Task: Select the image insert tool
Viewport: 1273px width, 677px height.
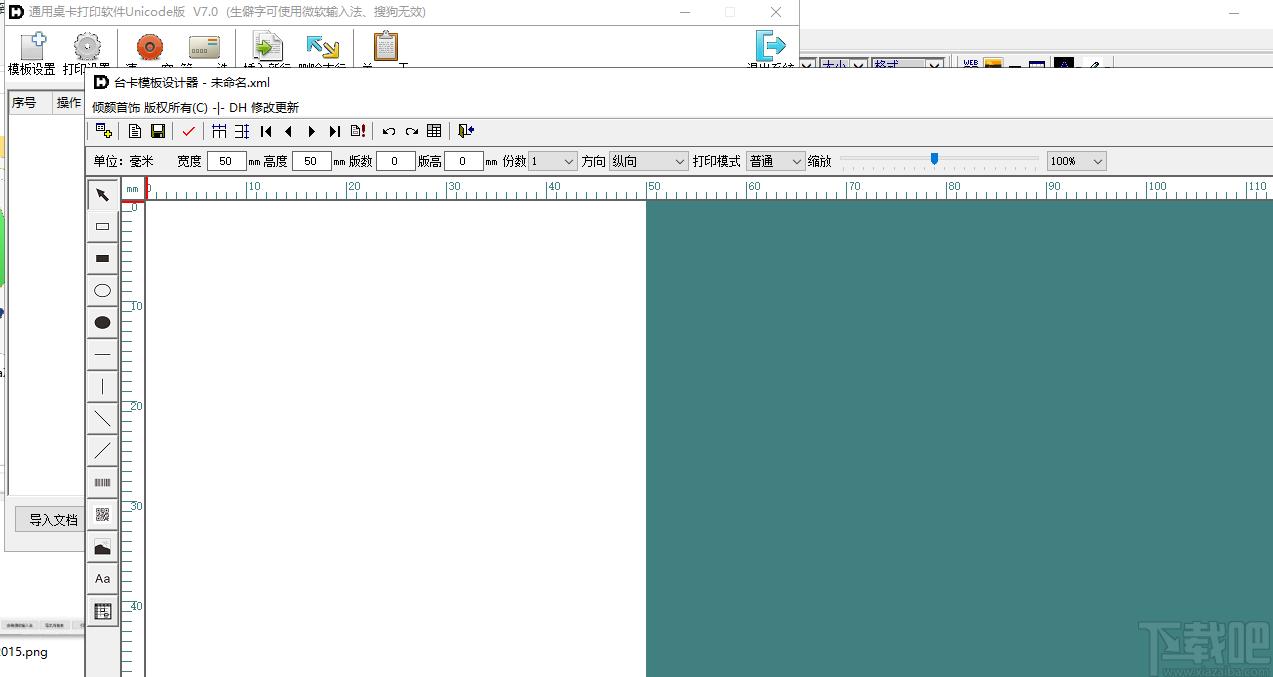Action: (102, 547)
